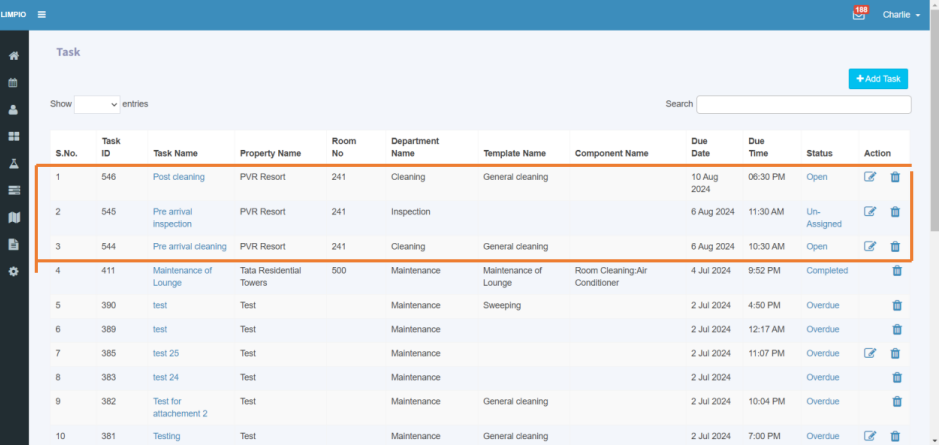
Task: Open the document icon in sidebar
Action: pyautogui.click(x=14, y=244)
